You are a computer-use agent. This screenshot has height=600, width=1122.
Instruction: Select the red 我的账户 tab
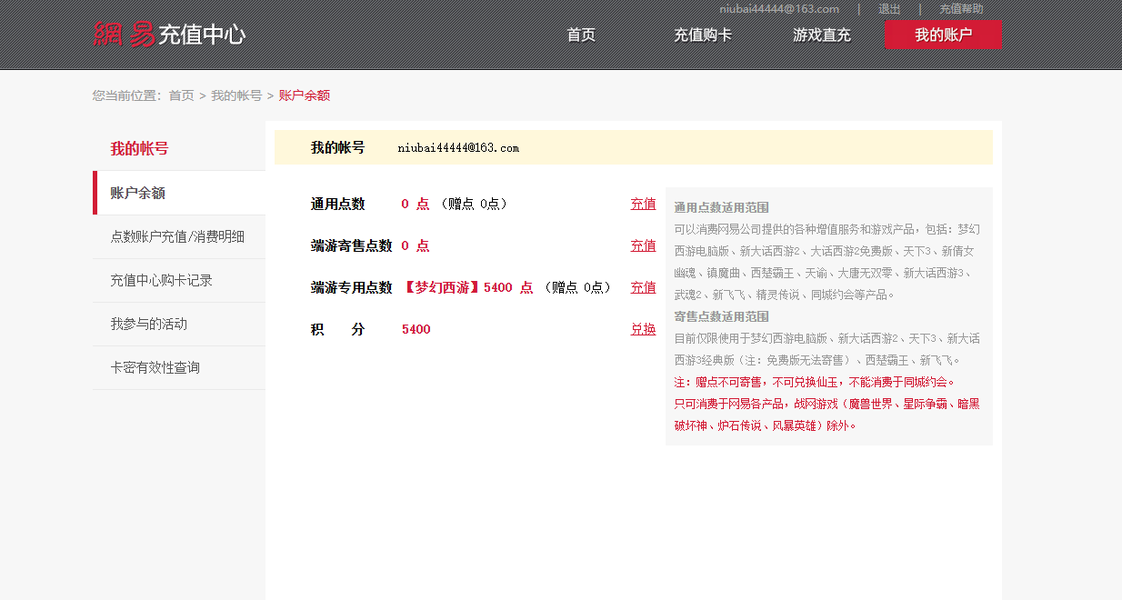coord(943,34)
